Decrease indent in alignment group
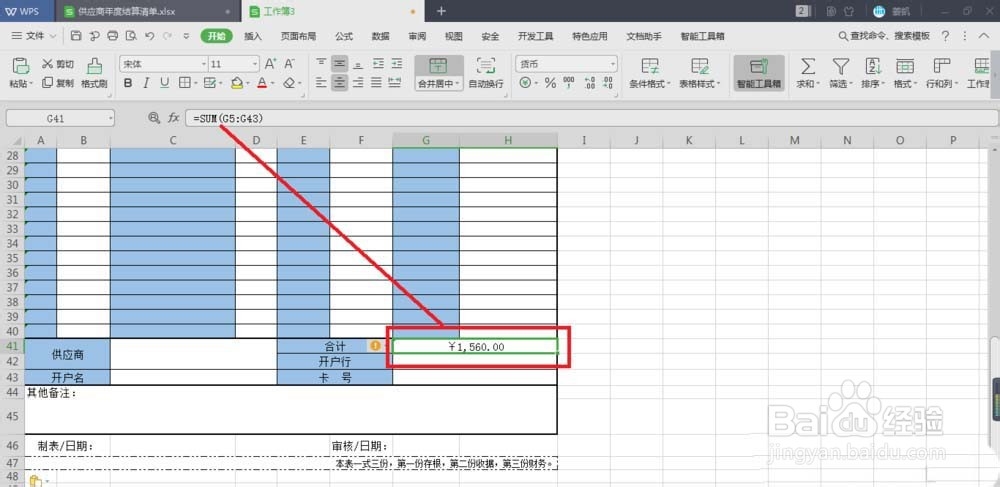Image resolution: width=1000 pixels, height=487 pixels. 379,64
